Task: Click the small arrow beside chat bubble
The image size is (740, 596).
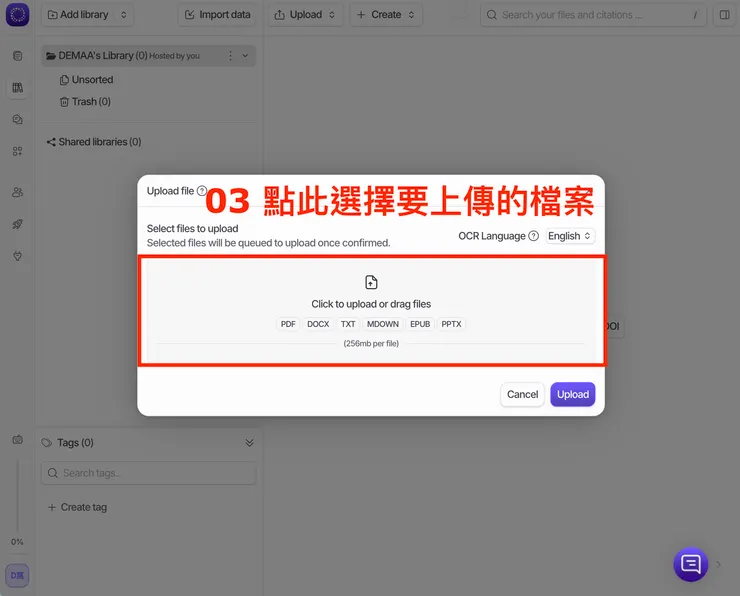Action: (x=719, y=564)
